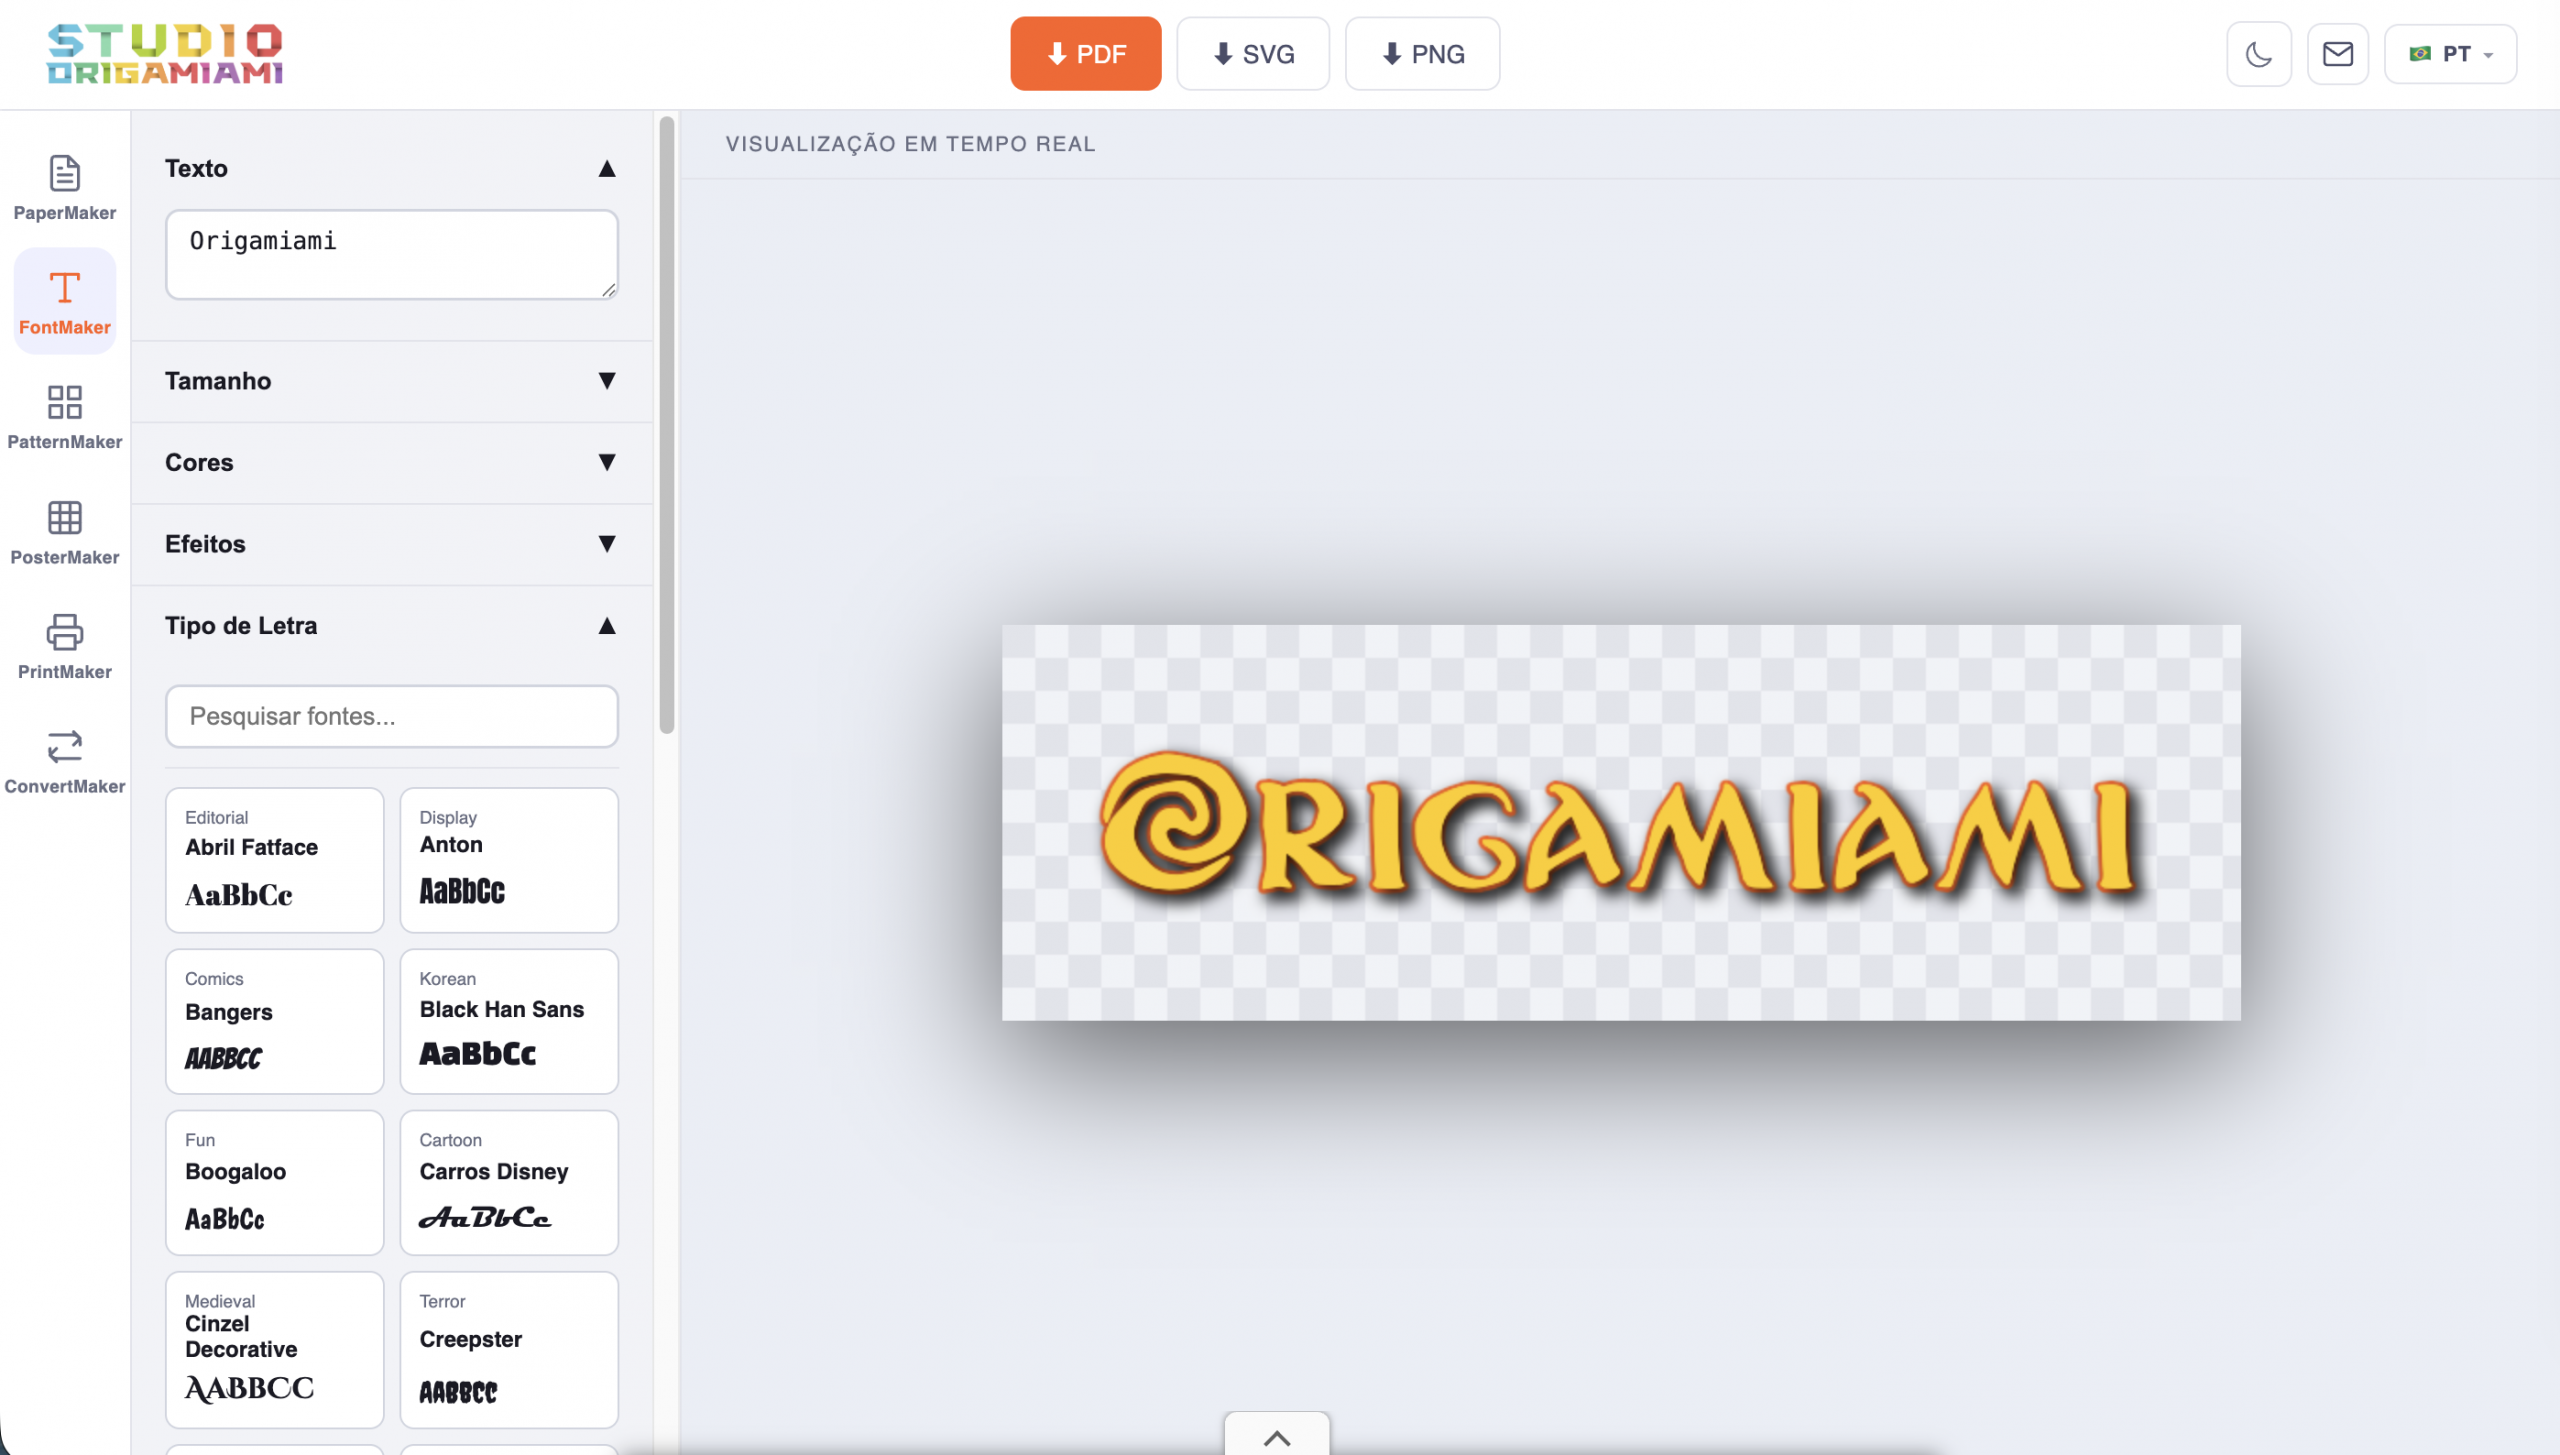Expand the bottom panel chevron
This screenshot has width=2560, height=1455.
click(1276, 1437)
